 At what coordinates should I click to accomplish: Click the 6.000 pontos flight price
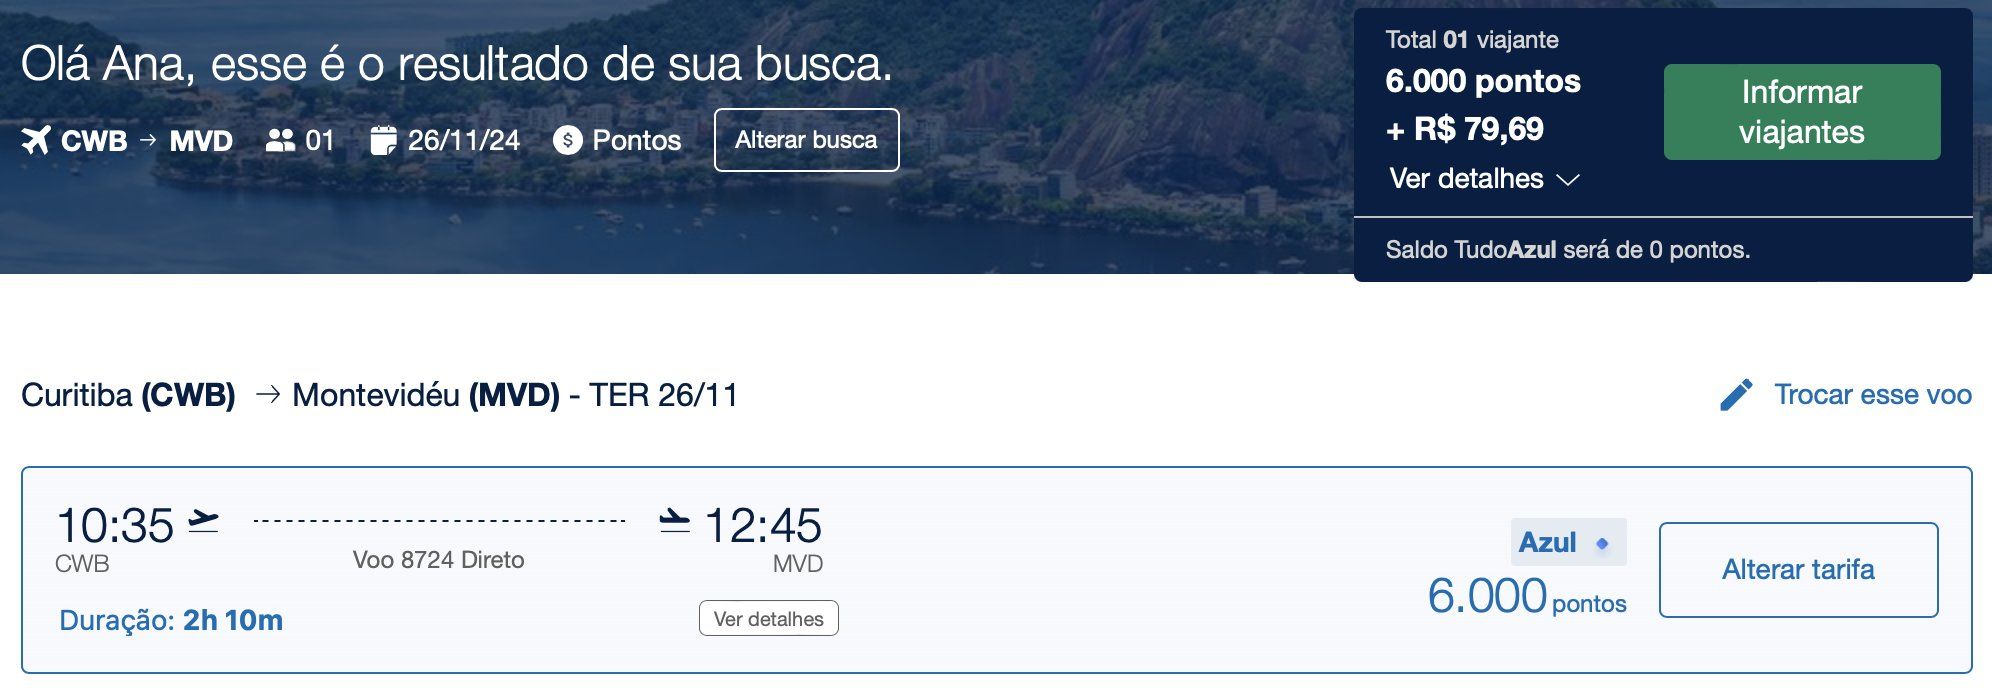tap(1527, 596)
